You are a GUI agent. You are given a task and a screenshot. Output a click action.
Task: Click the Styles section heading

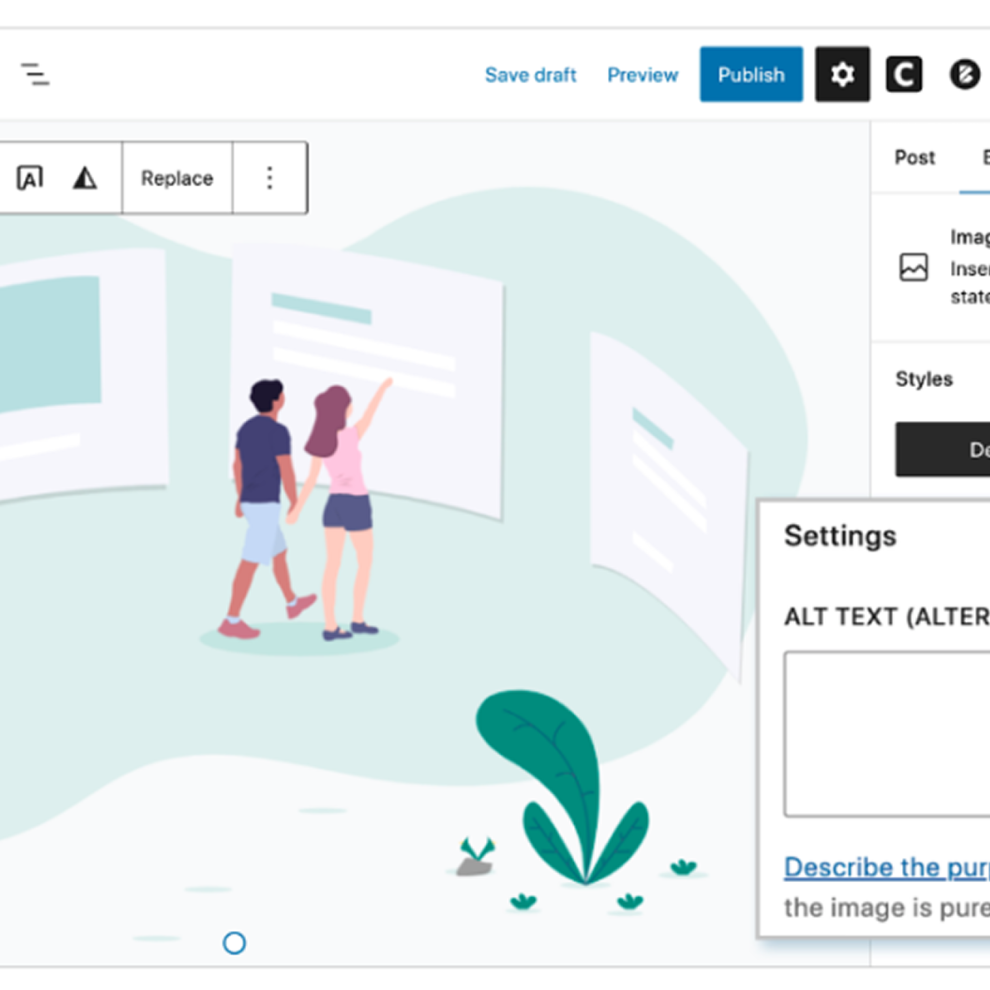click(924, 379)
